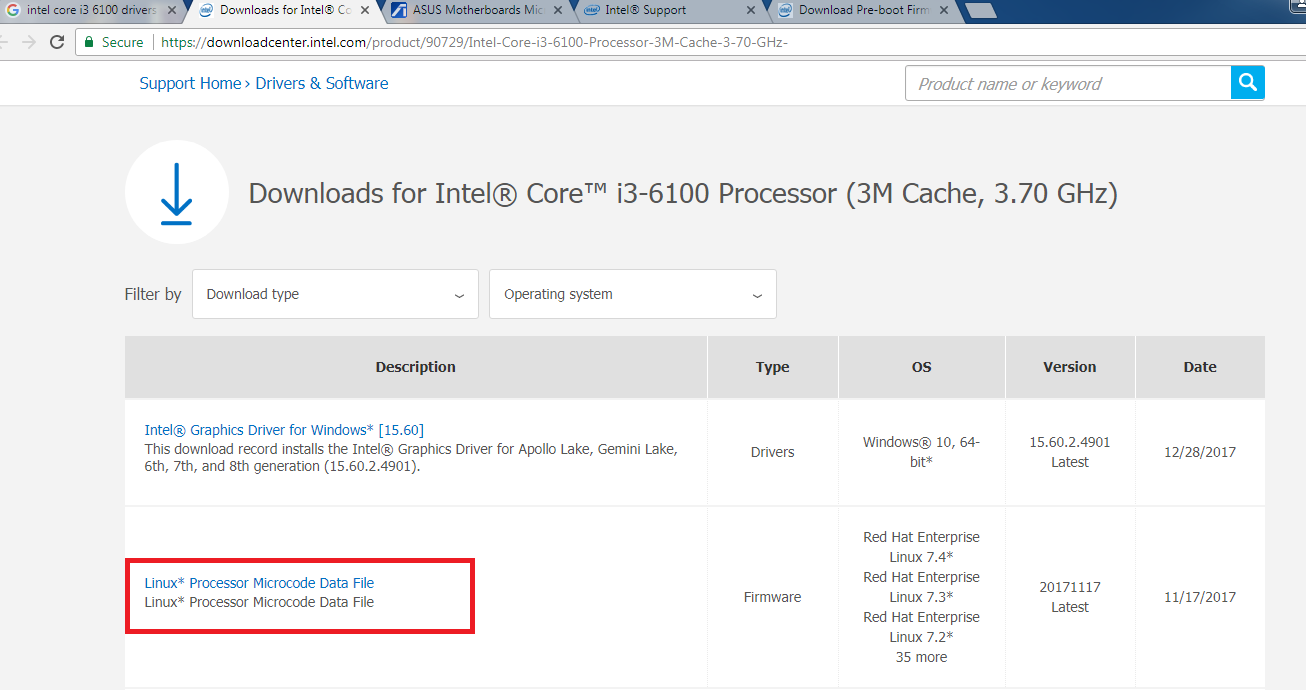The image size is (1306, 690).
Task: Click the Version column header
Action: [x=1070, y=367]
